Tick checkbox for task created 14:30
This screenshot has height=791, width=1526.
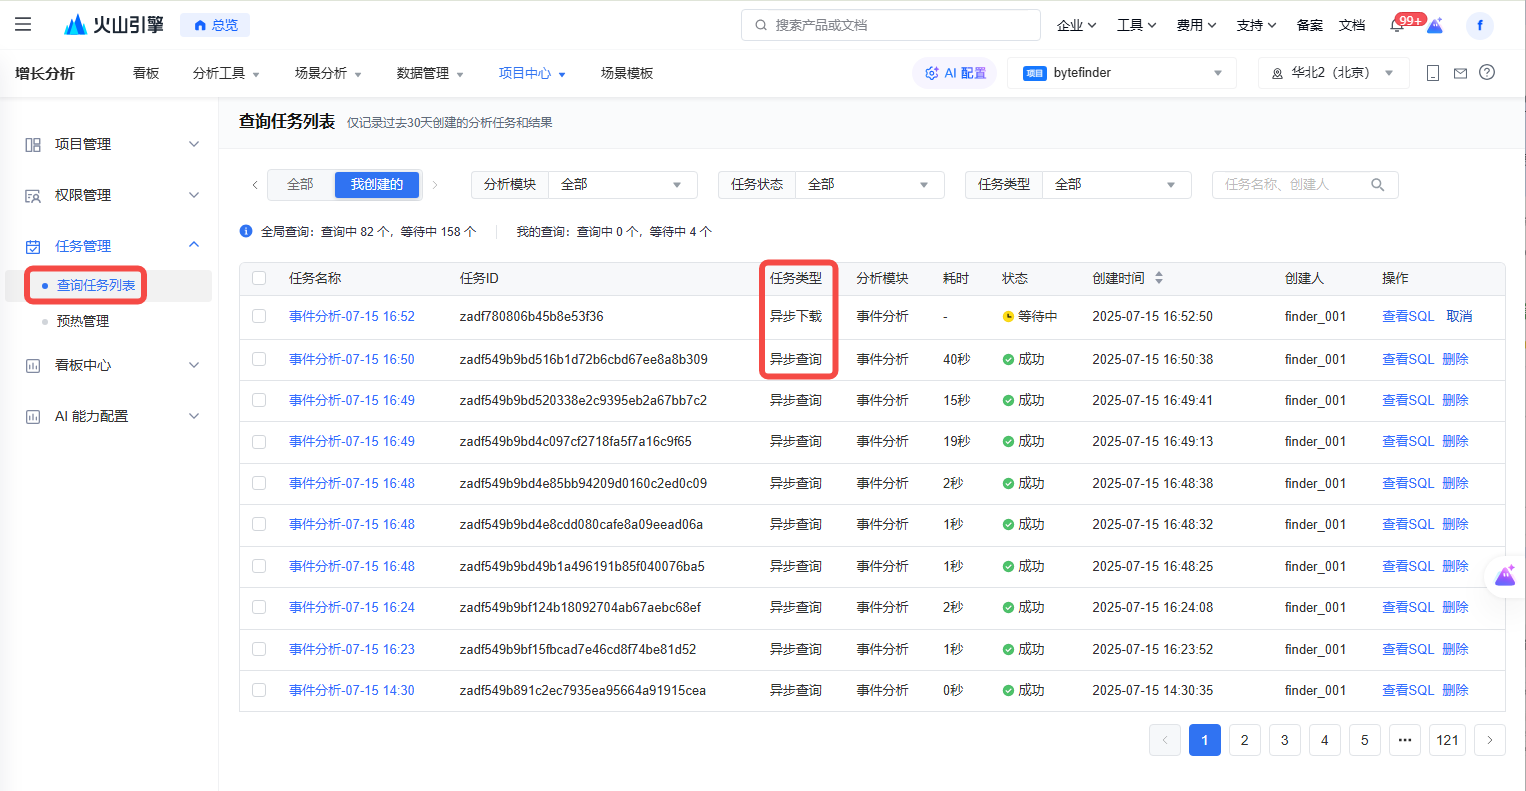click(259, 690)
